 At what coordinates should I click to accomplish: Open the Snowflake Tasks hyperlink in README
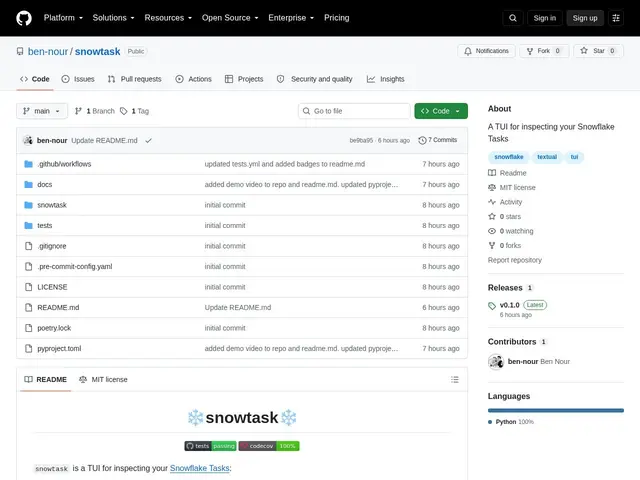[x=200, y=468]
